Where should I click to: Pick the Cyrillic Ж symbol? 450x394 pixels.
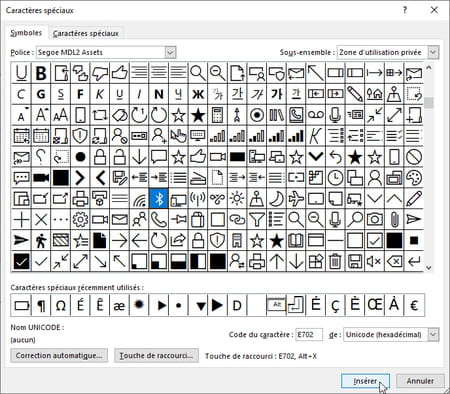point(198,94)
